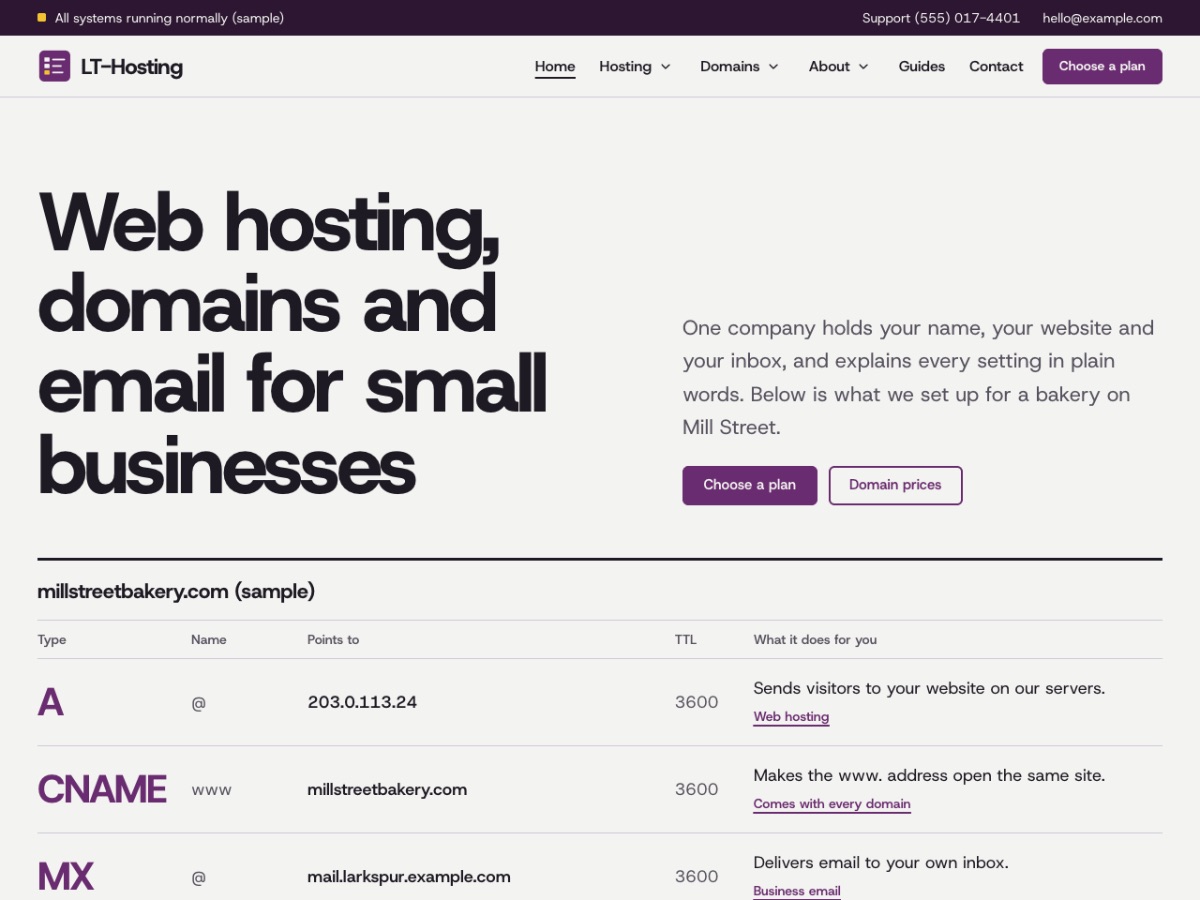The height and width of the screenshot is (900, 1200).
Task: Click Makes the www. address description
Action: 929,775
